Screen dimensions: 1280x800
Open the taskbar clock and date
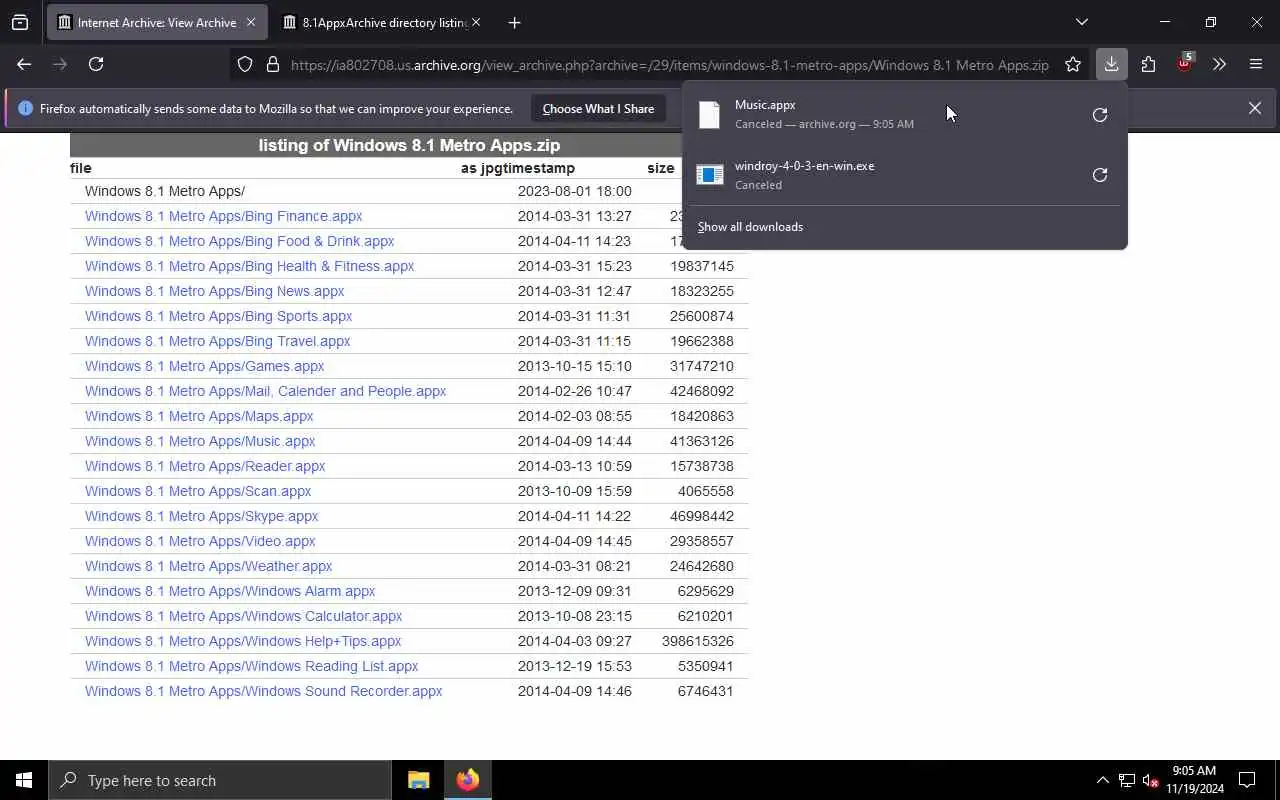pyautogui.click(x=1194, y=780)
